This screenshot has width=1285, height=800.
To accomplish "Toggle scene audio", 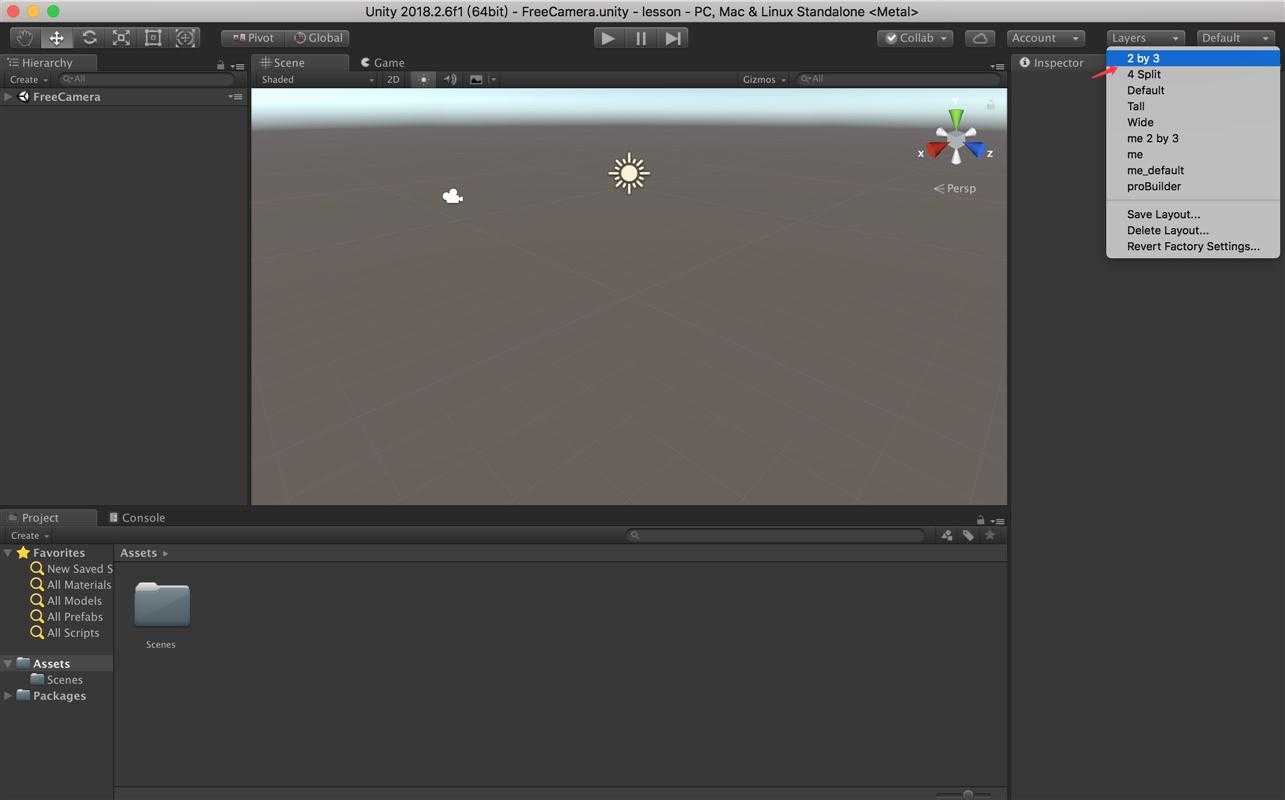I will pyautogui.click(x=450, y=79).
